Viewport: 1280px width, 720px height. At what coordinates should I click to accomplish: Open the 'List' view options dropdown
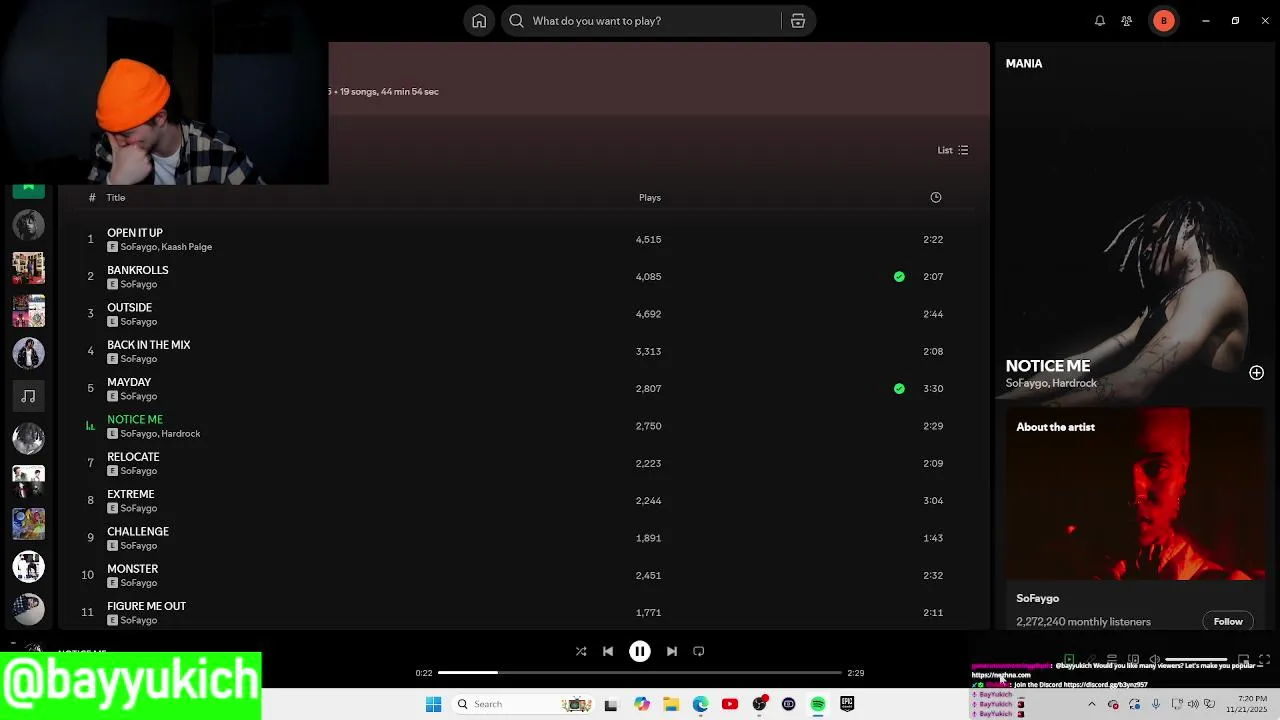click(x=952, y=150)
